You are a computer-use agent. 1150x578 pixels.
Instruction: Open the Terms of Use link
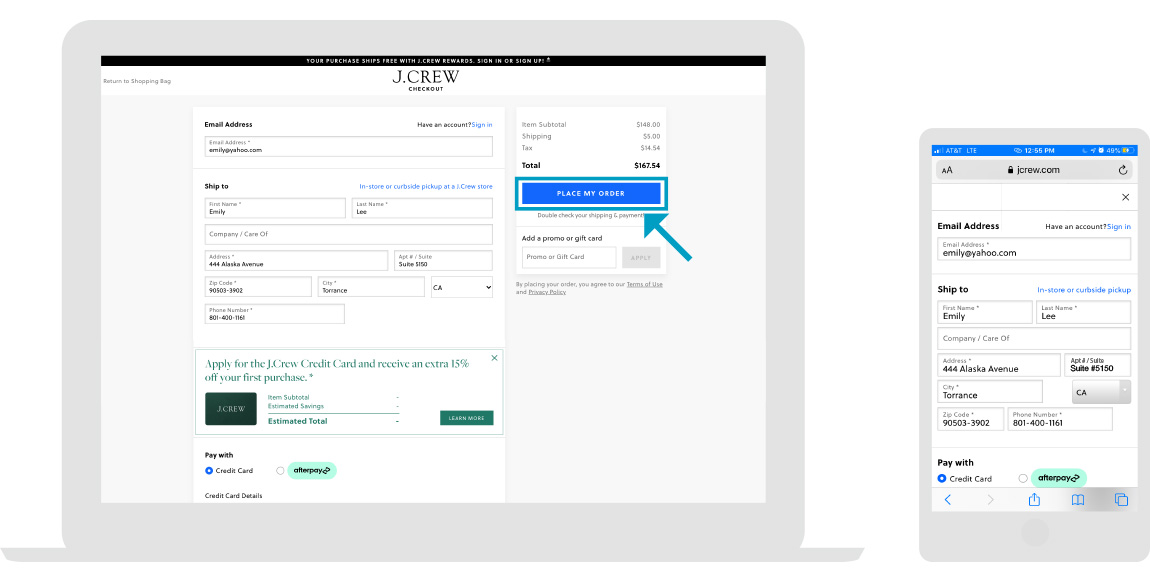tap(645, 285)
